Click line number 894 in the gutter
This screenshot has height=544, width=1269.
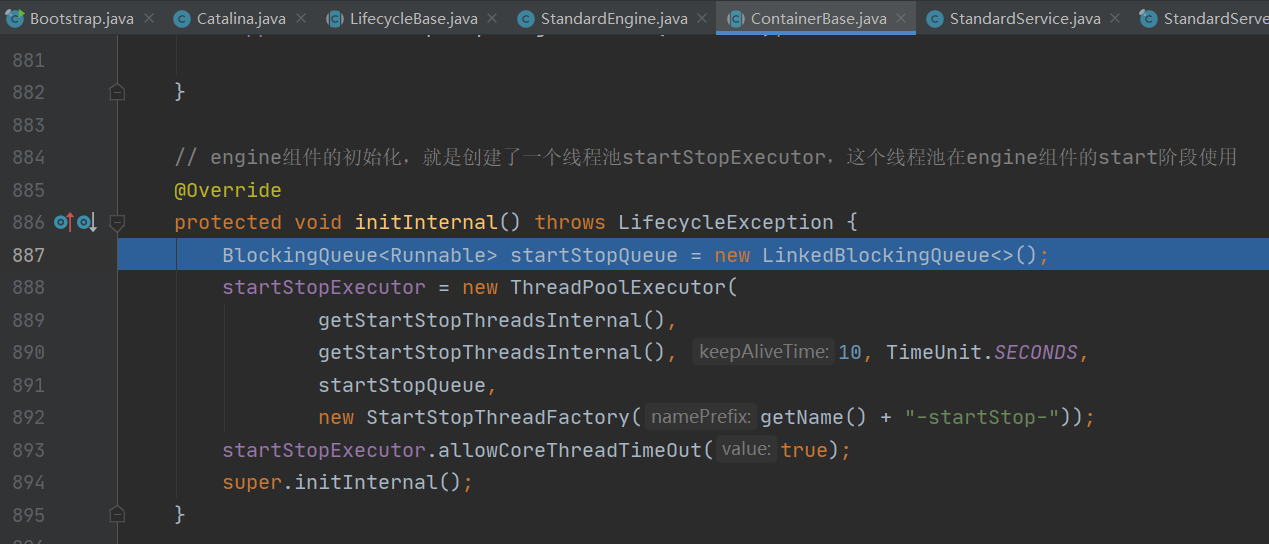click(28, 482)
